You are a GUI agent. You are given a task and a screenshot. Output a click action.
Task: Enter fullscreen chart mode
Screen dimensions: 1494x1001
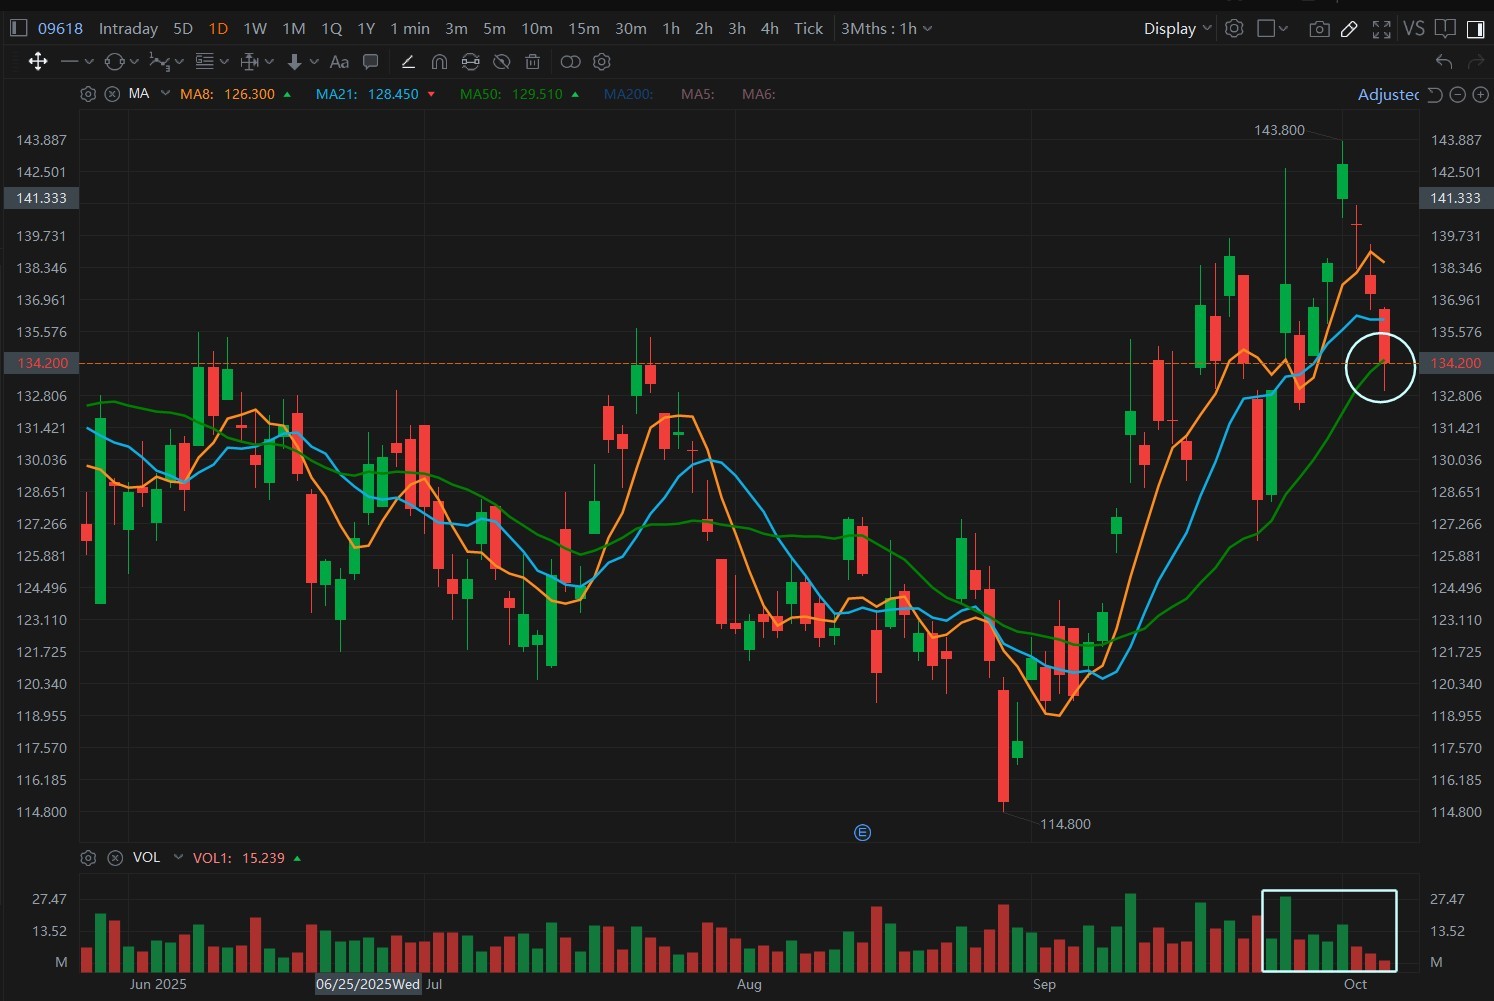(x=1382, y=29)
